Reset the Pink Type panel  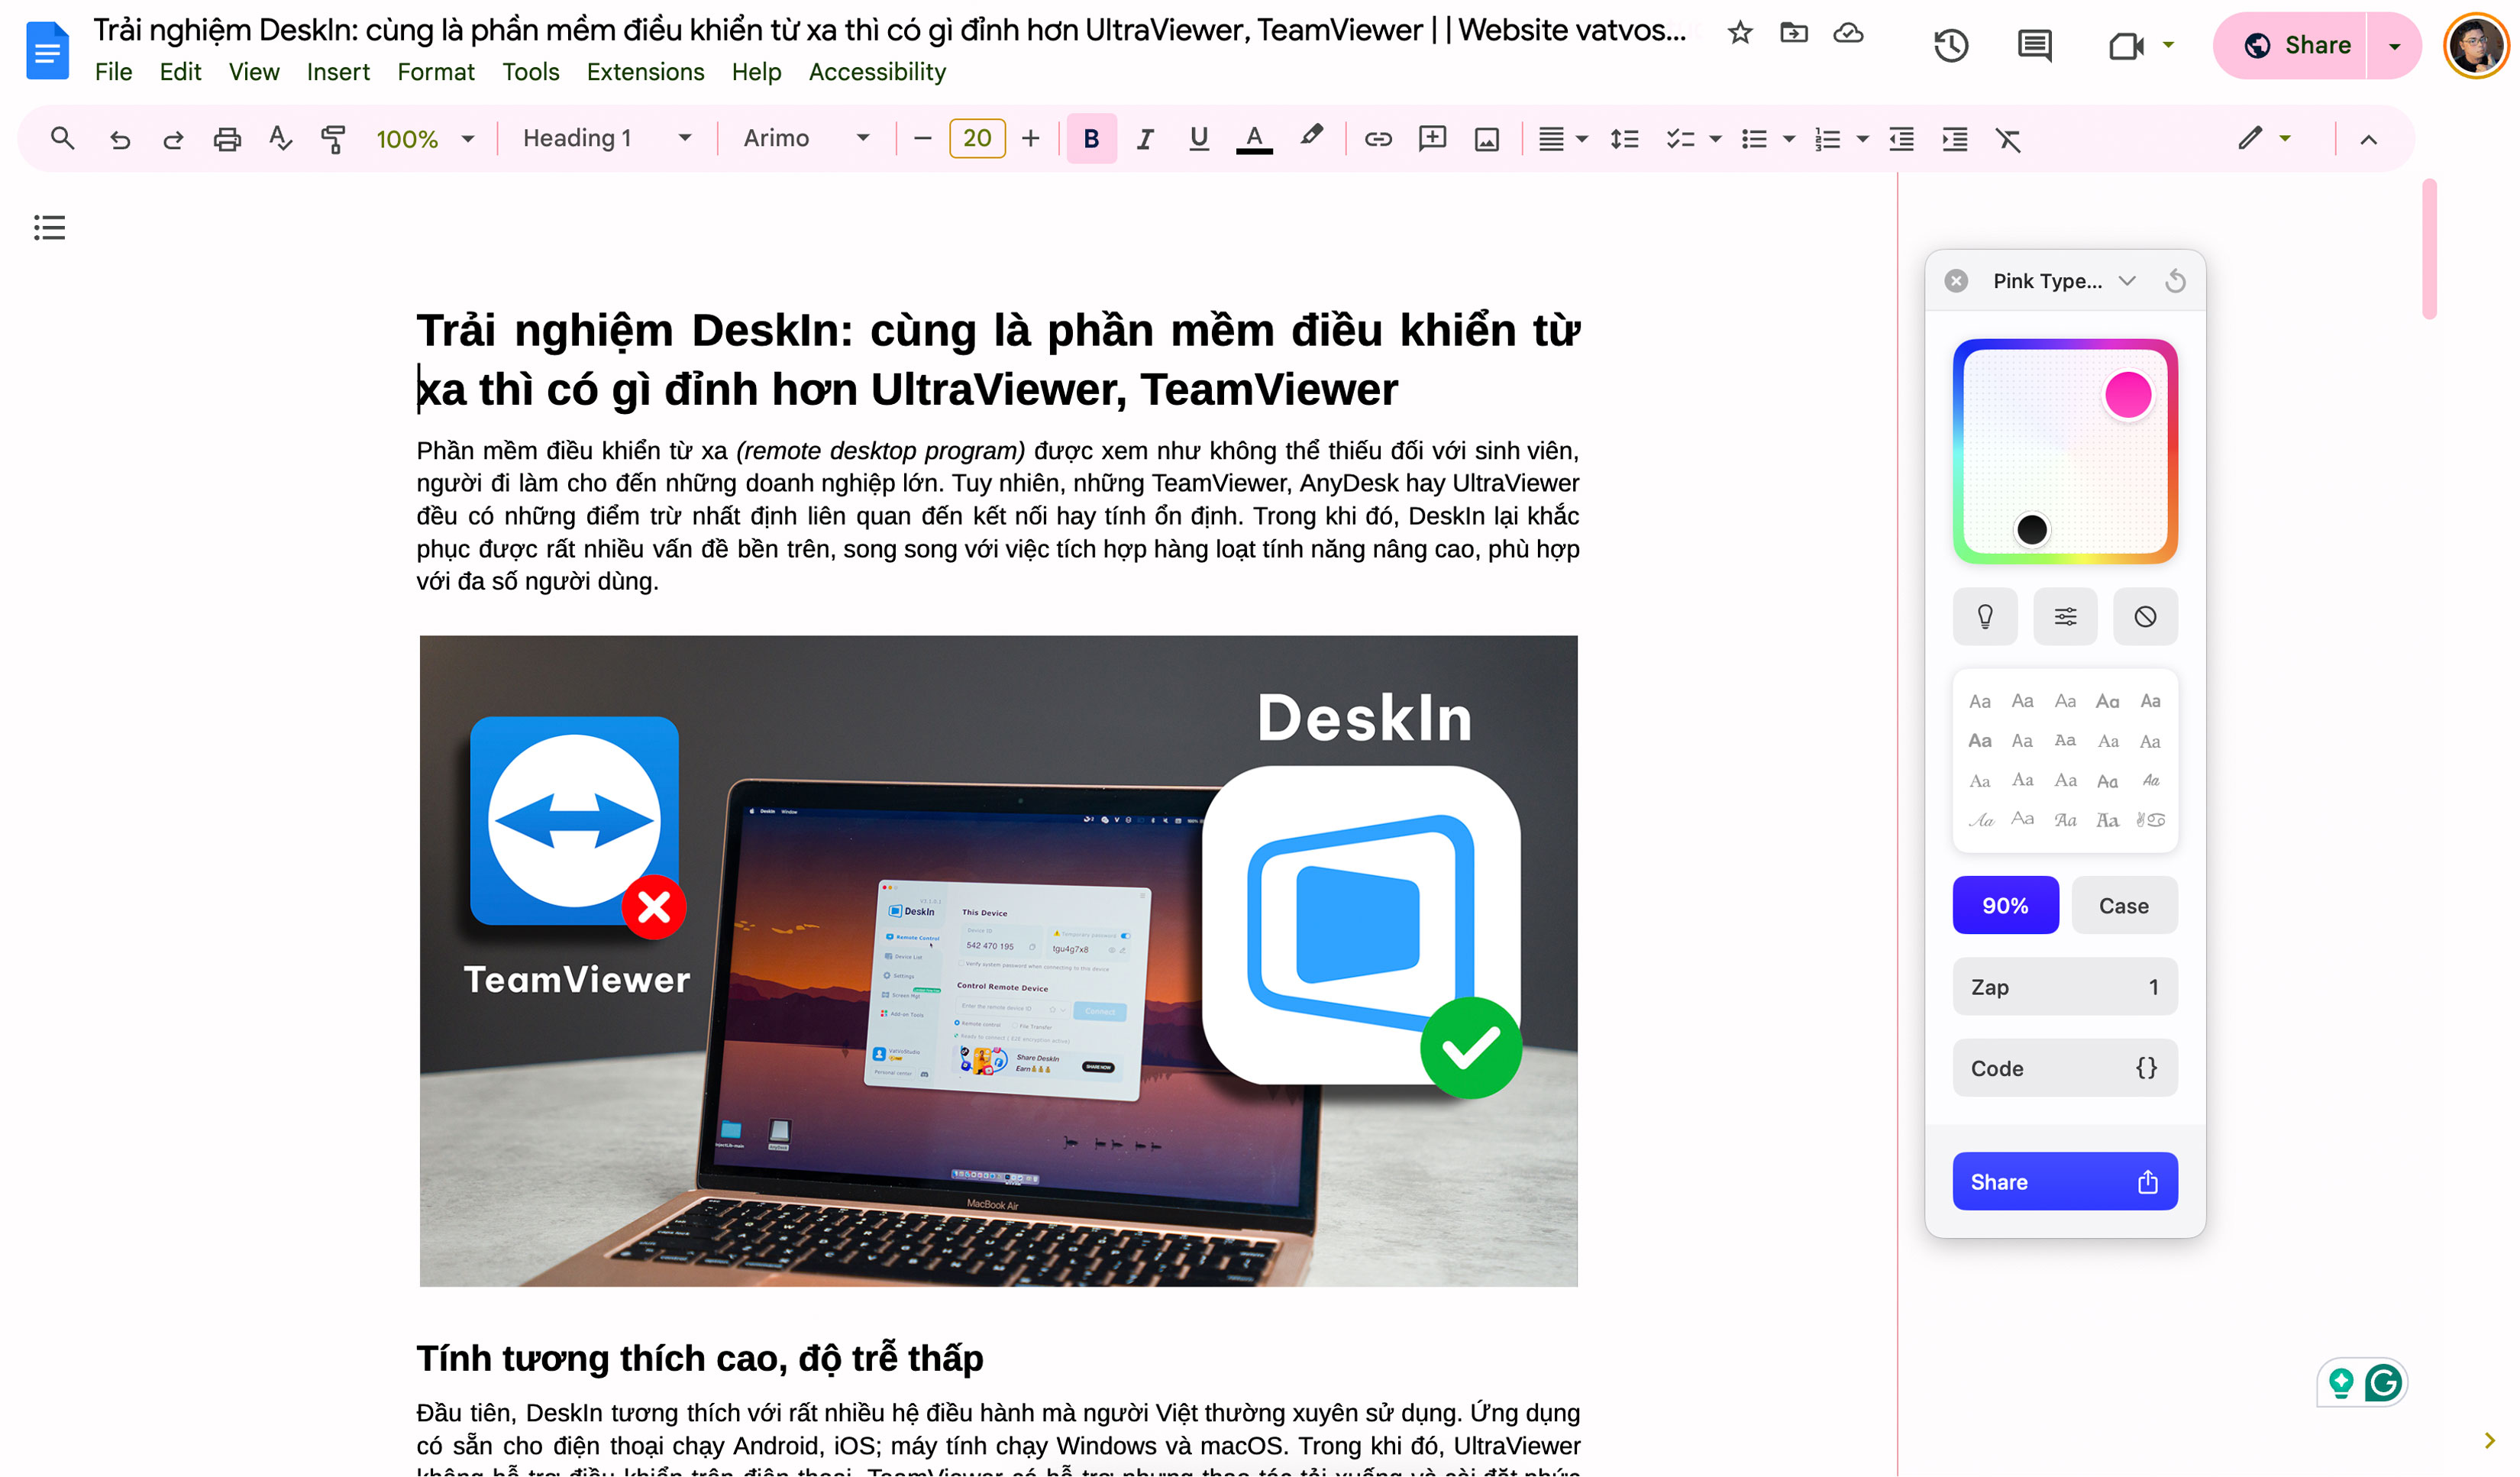pos(2175,281)
